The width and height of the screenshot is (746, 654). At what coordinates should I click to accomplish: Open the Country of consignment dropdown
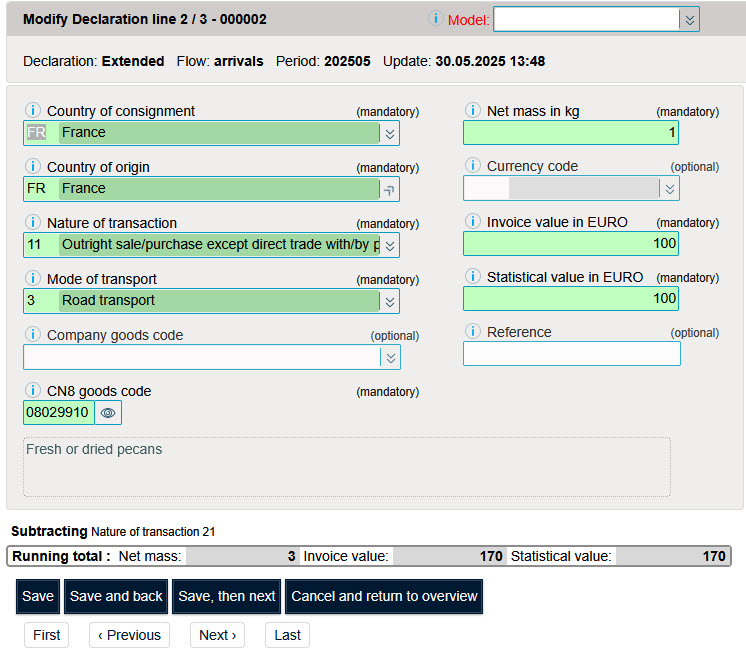389,133
